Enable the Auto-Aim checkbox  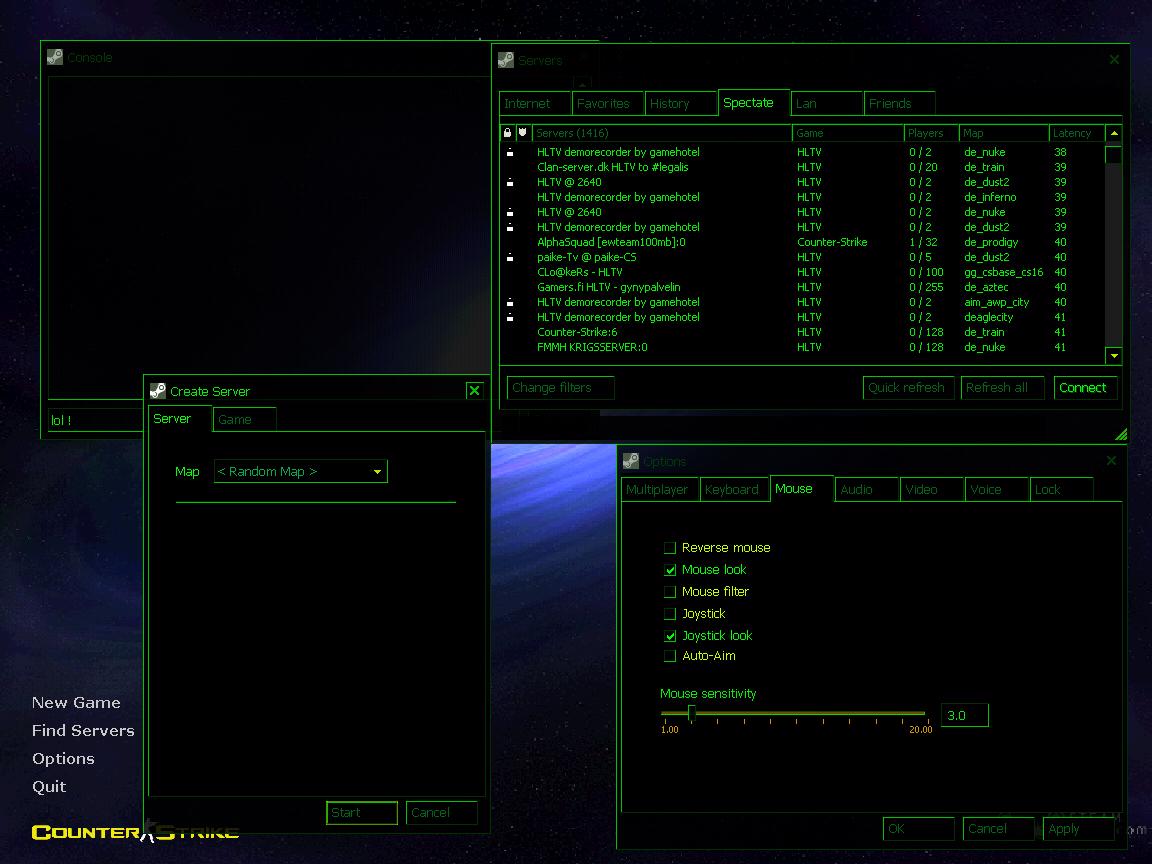pos(670,656)
